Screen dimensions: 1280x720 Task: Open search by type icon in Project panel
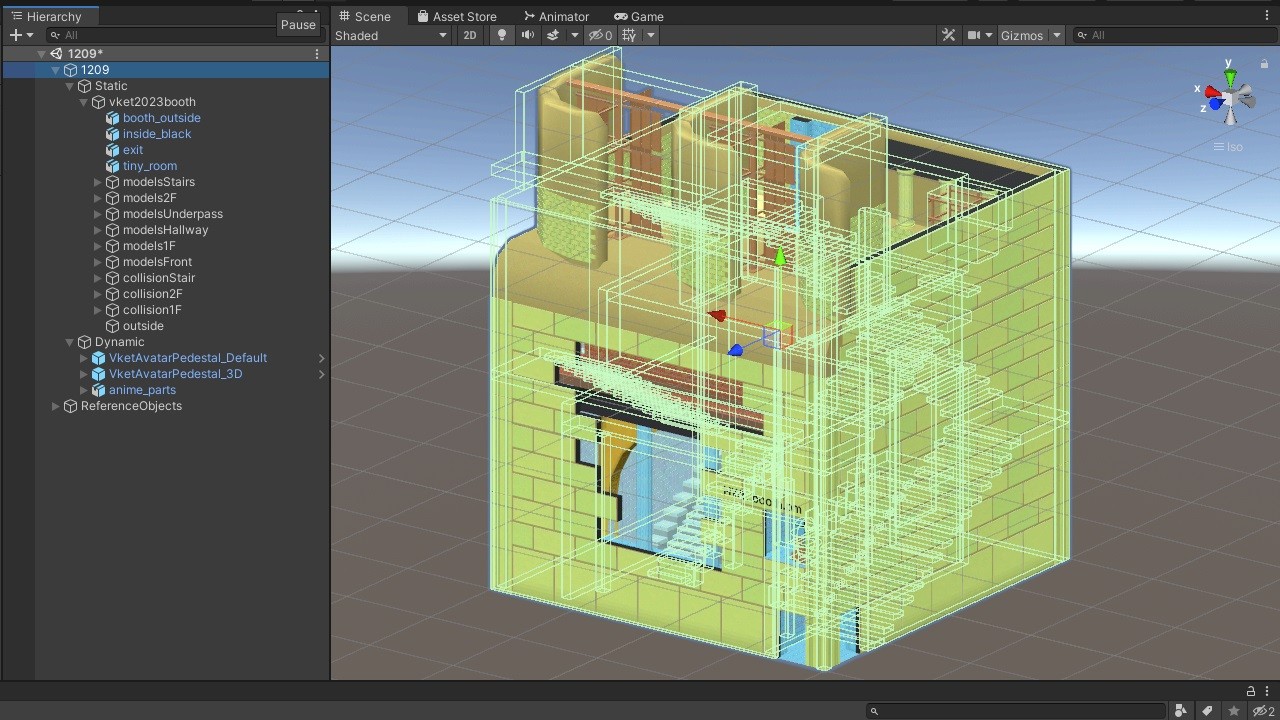pyautogui.click(x=1182, y=711)
